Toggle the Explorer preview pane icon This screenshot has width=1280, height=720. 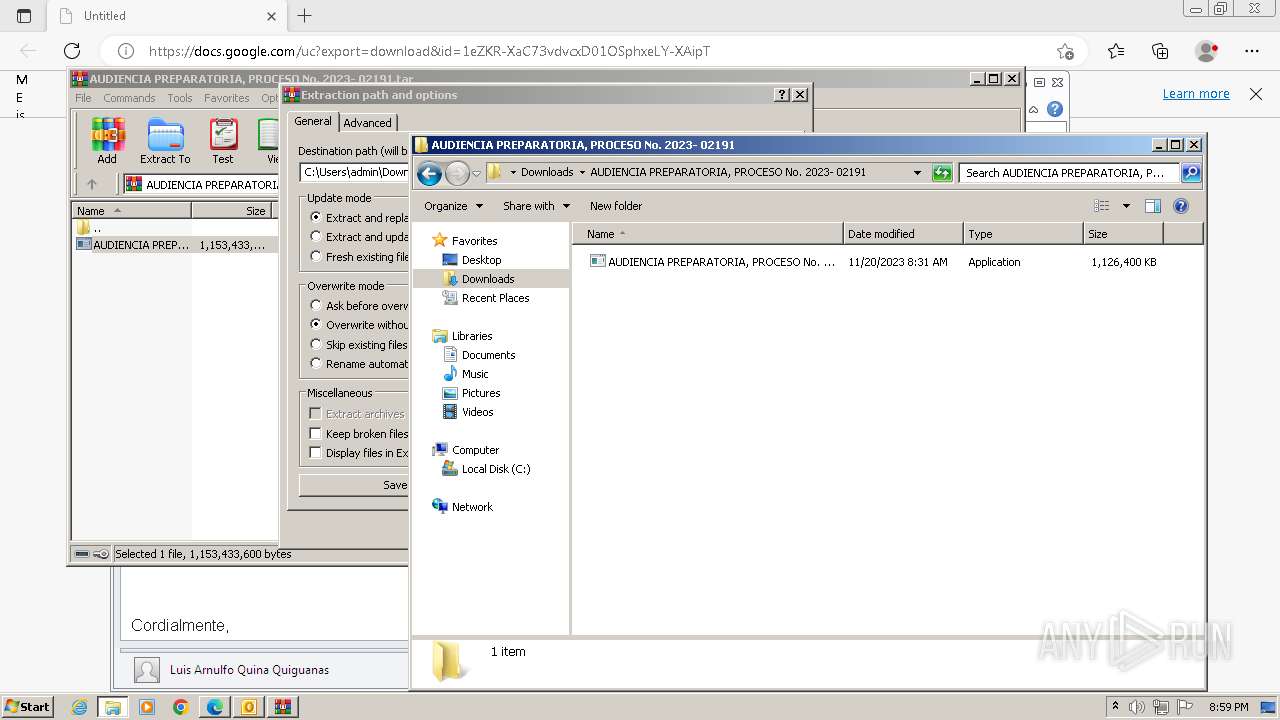[1152, 206]
